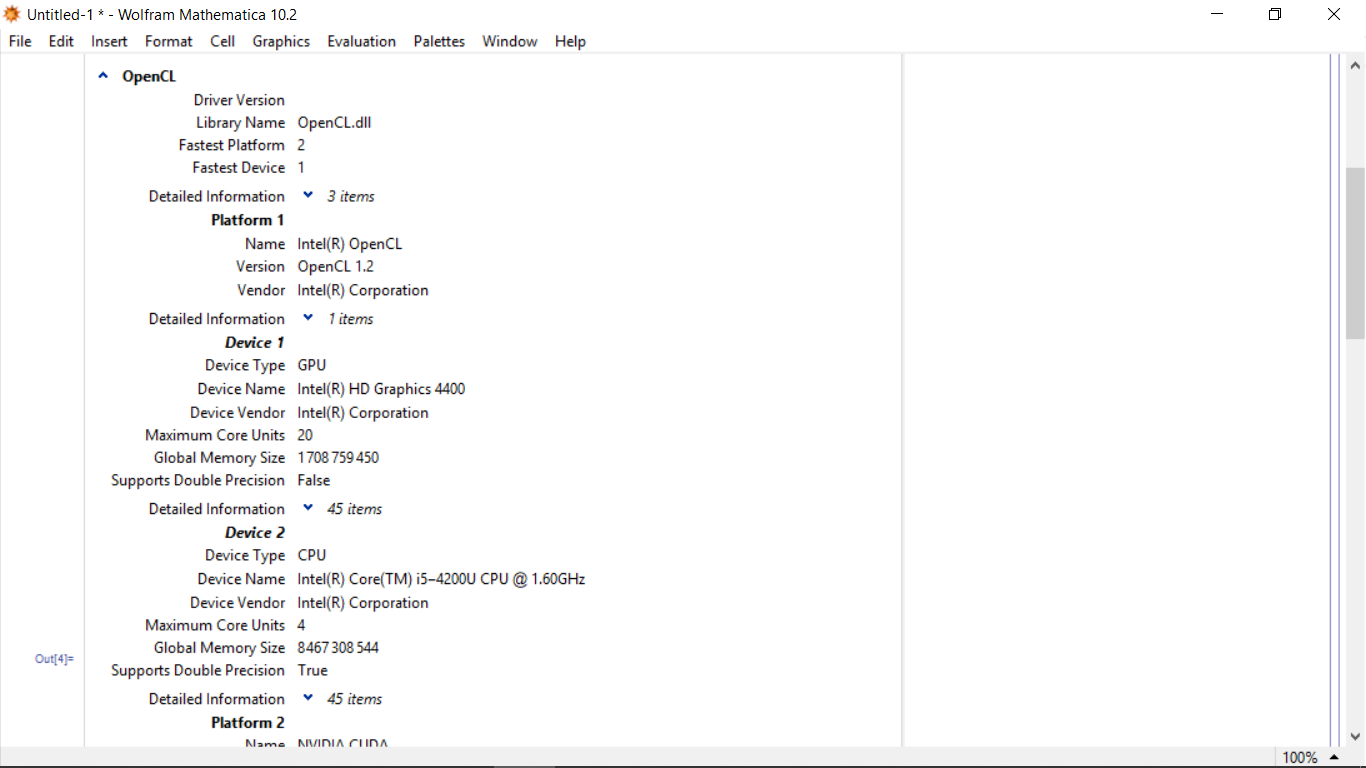The image size is (1366, 768).
Task: Click the Mathematica spikey icon in title bar
Action: click(12, 14)
